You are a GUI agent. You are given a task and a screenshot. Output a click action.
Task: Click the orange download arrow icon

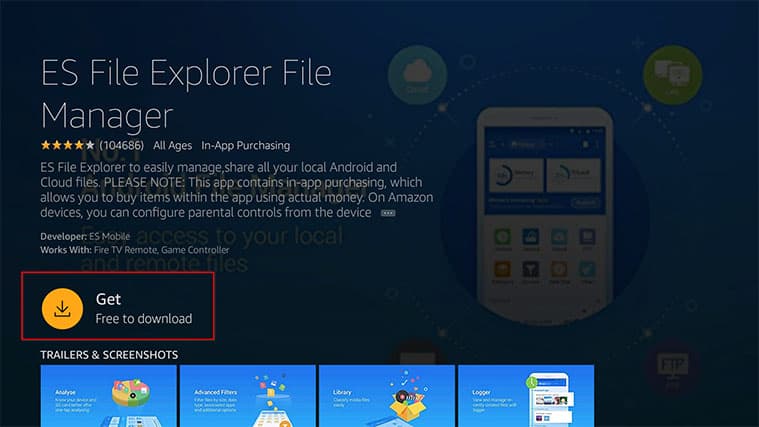click(x=61, y=308)
